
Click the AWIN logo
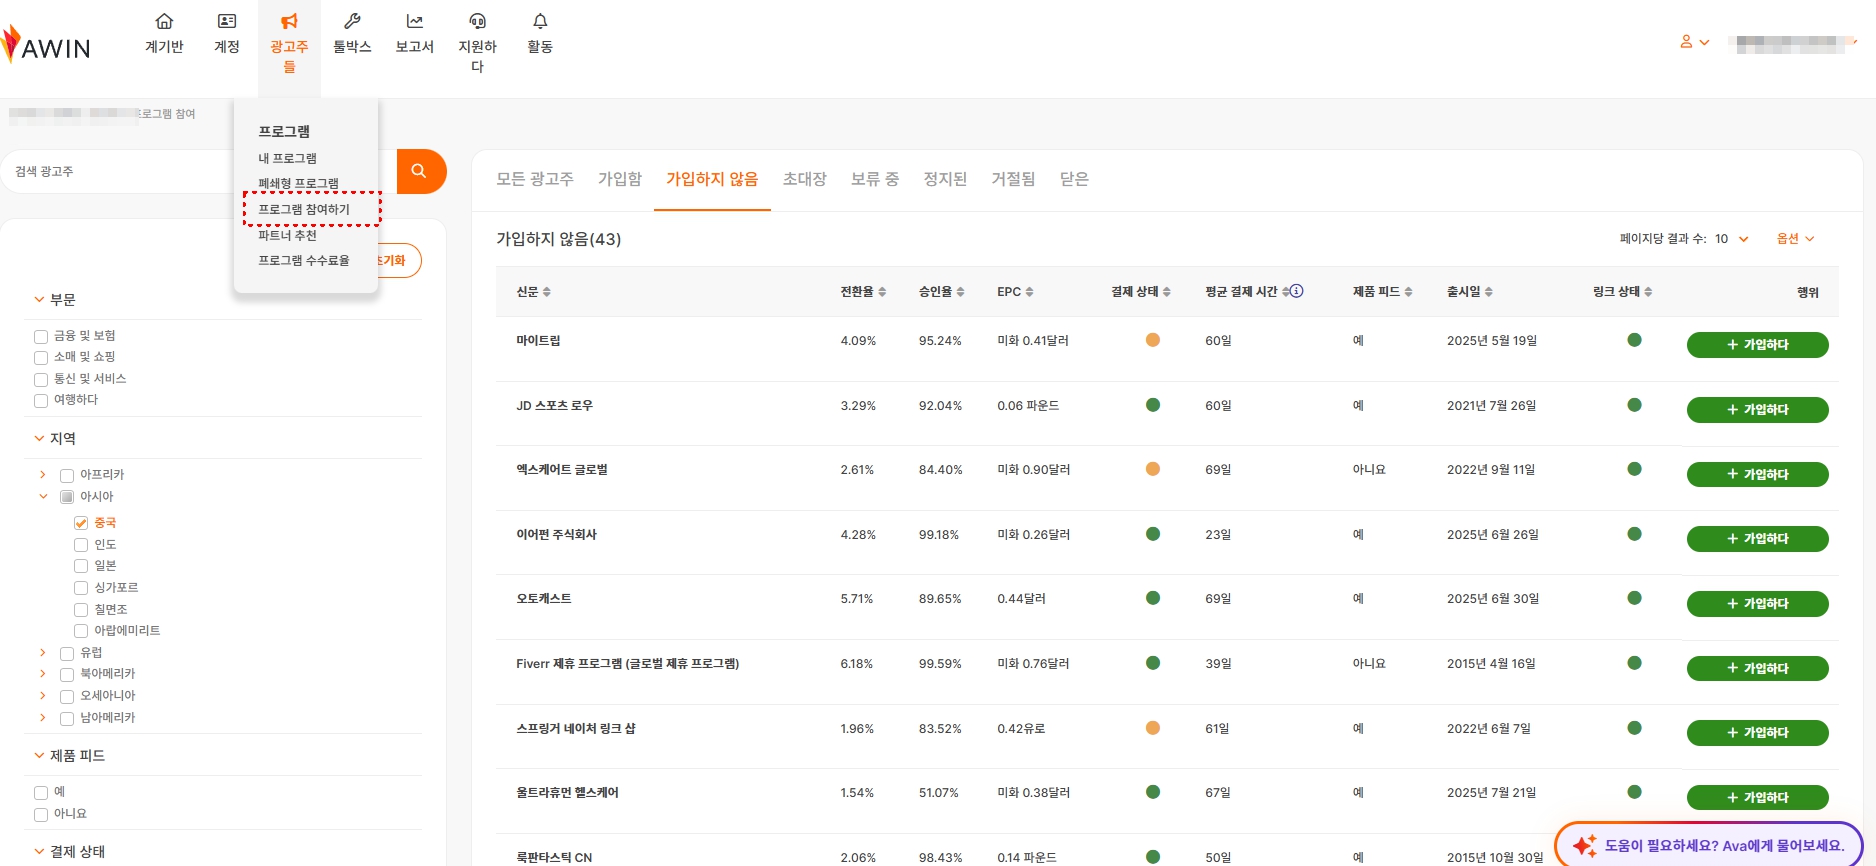coord(46,45)
